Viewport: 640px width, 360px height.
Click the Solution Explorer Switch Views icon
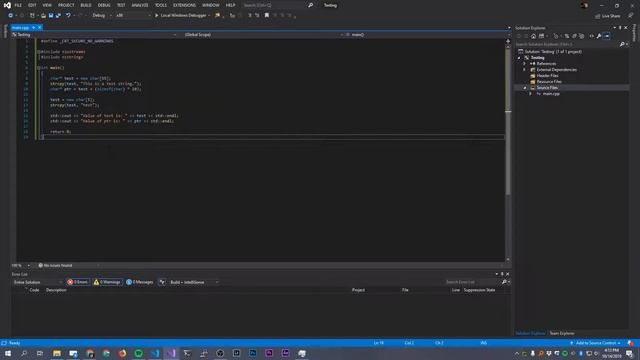(x=542, y=36)
